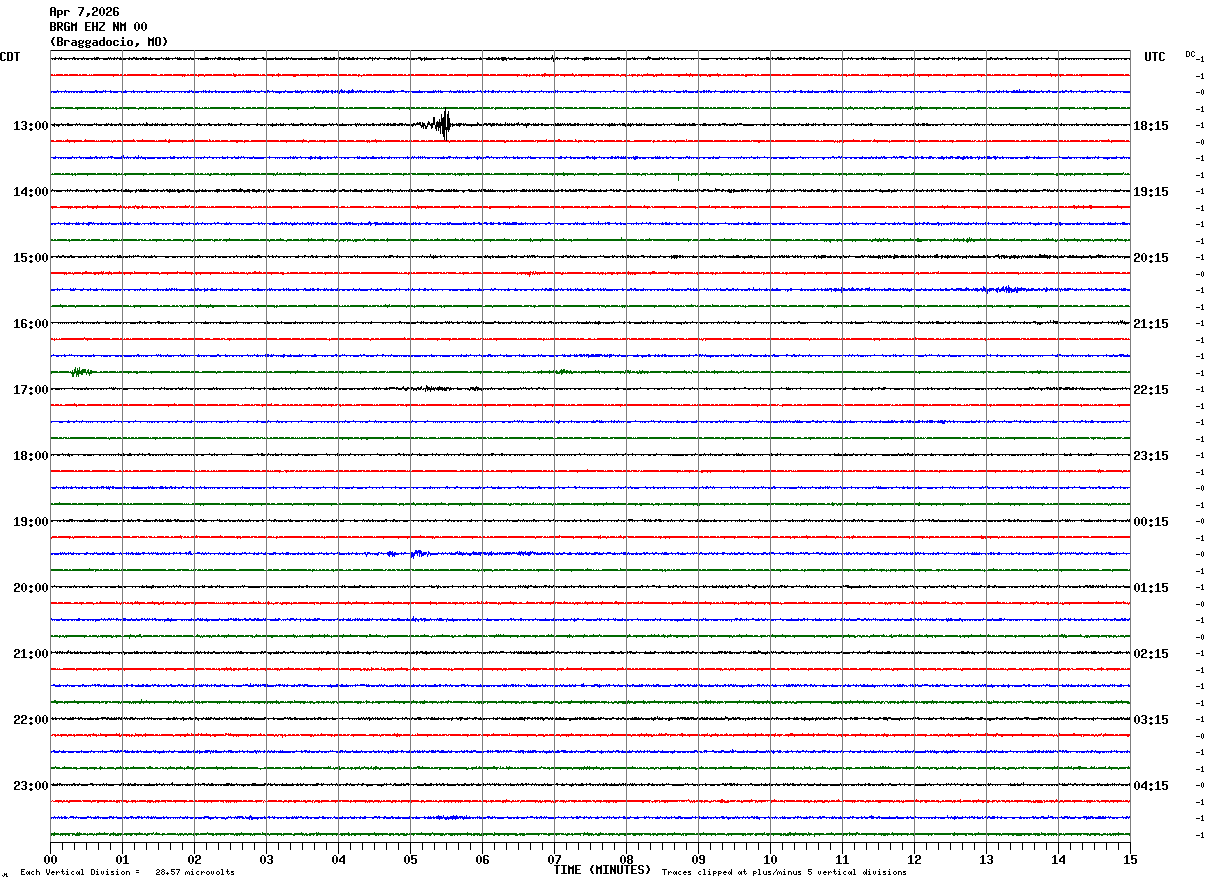This screenshot has width=1210, height=886.
Task: Click the '00' minute axis tick label
Action: coord(50,859)
